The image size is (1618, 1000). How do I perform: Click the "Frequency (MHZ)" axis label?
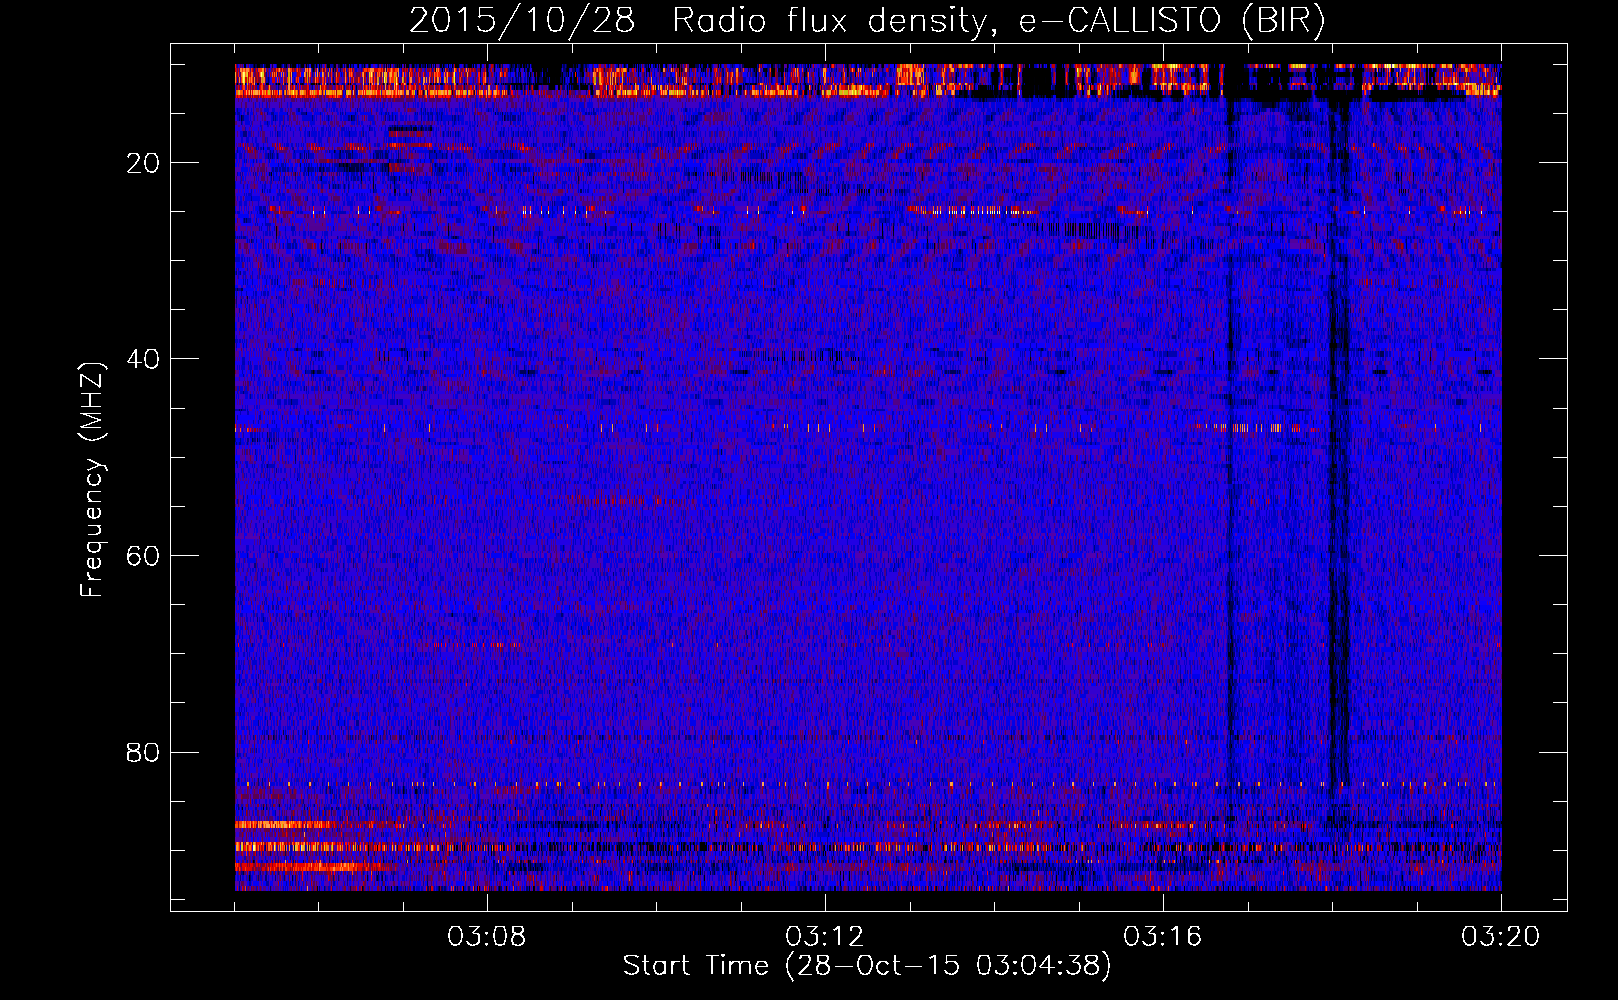(x=92, y=481)
